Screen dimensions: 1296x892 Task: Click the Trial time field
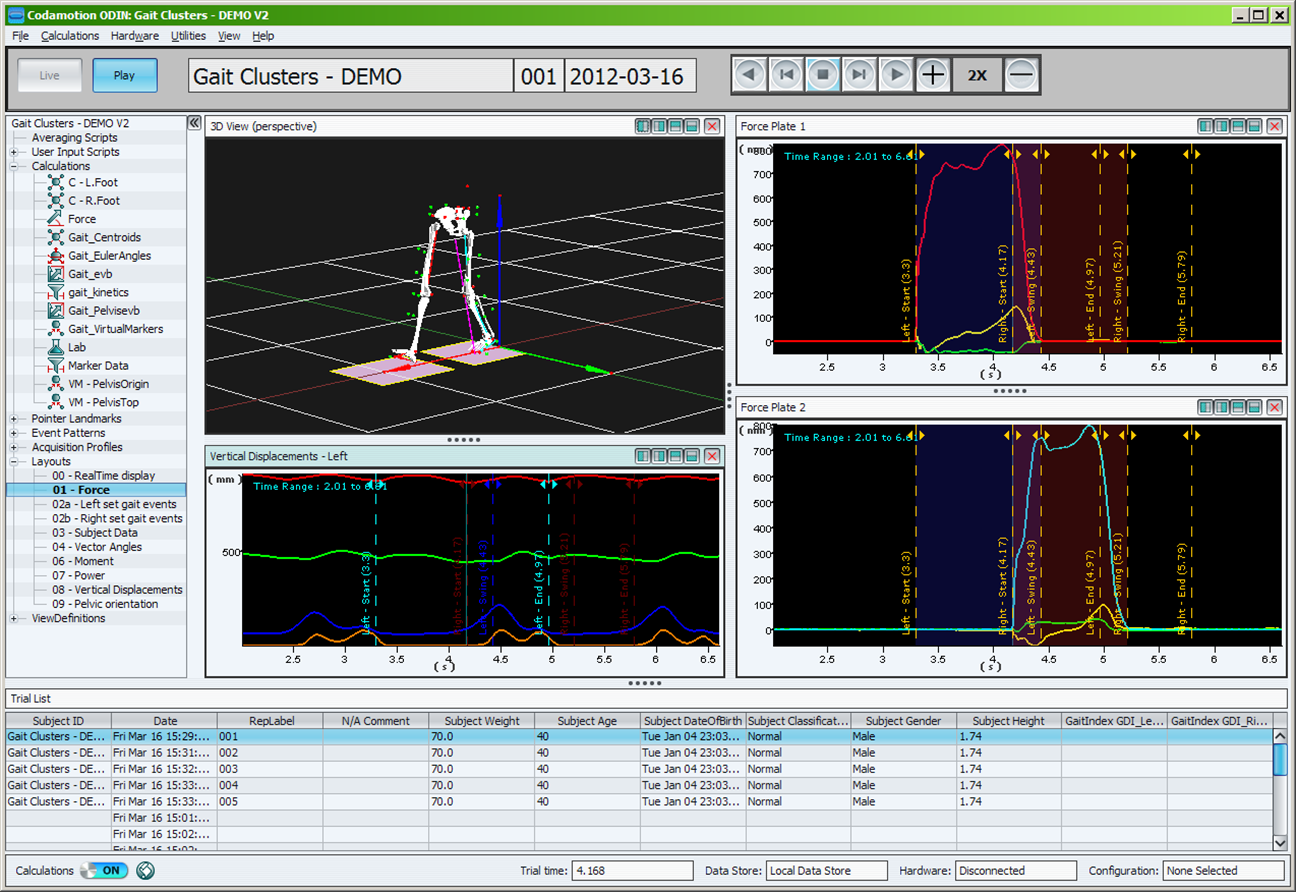point(633,871)
